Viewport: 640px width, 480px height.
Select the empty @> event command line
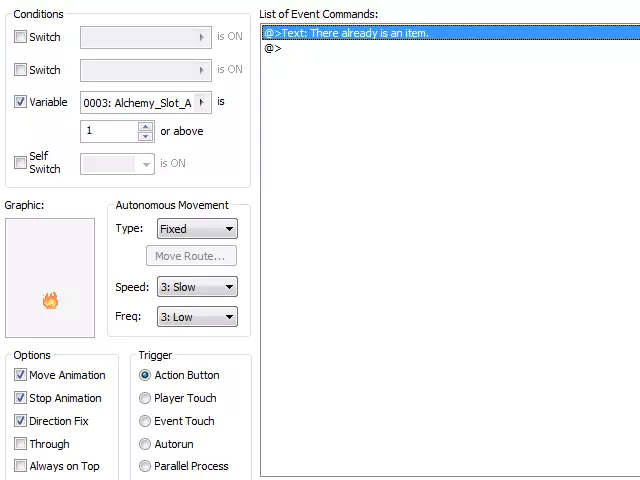click(451, 48)
